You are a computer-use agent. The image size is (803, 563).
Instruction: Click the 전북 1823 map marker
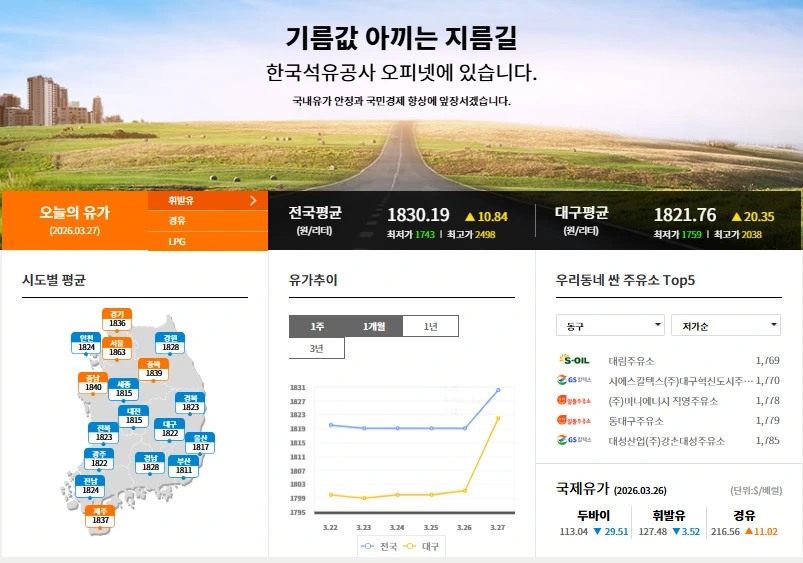pyautogui.click(x=103, y=433)
